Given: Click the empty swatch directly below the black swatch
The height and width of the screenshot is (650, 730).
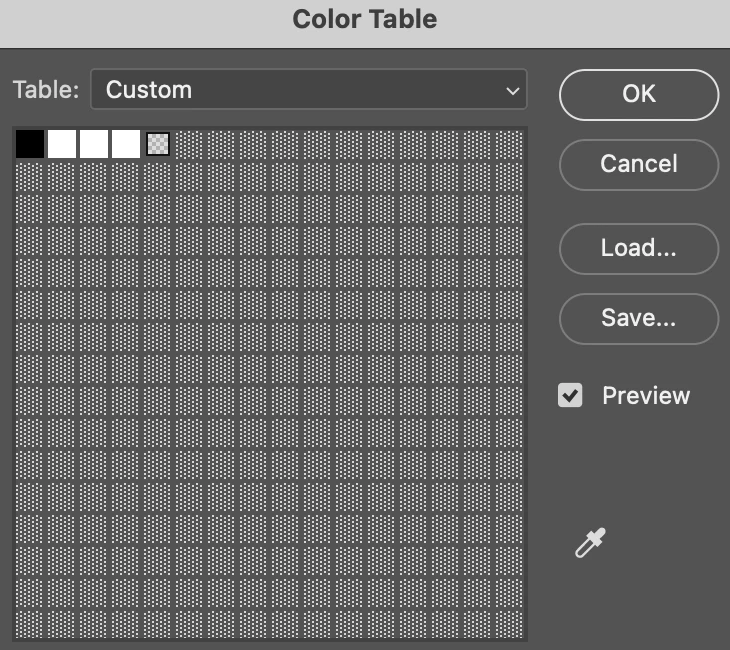Looking at the screenshot, I should [x=30, y=176].
